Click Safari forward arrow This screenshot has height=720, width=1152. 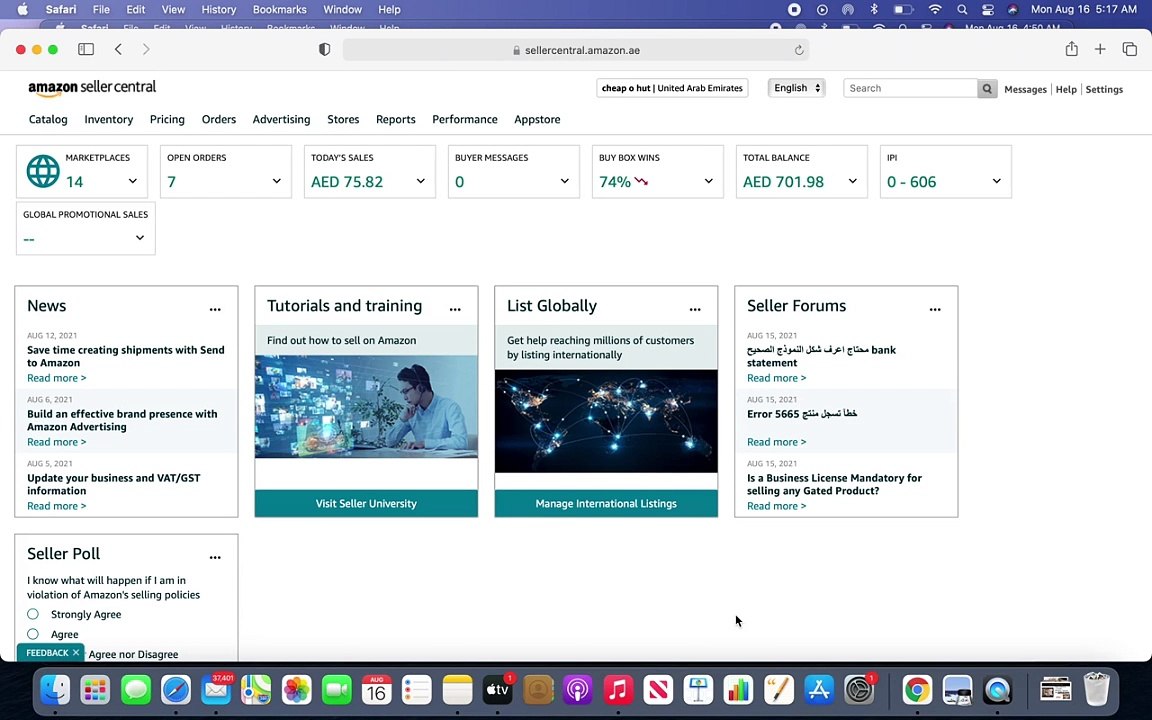point(146,49)
